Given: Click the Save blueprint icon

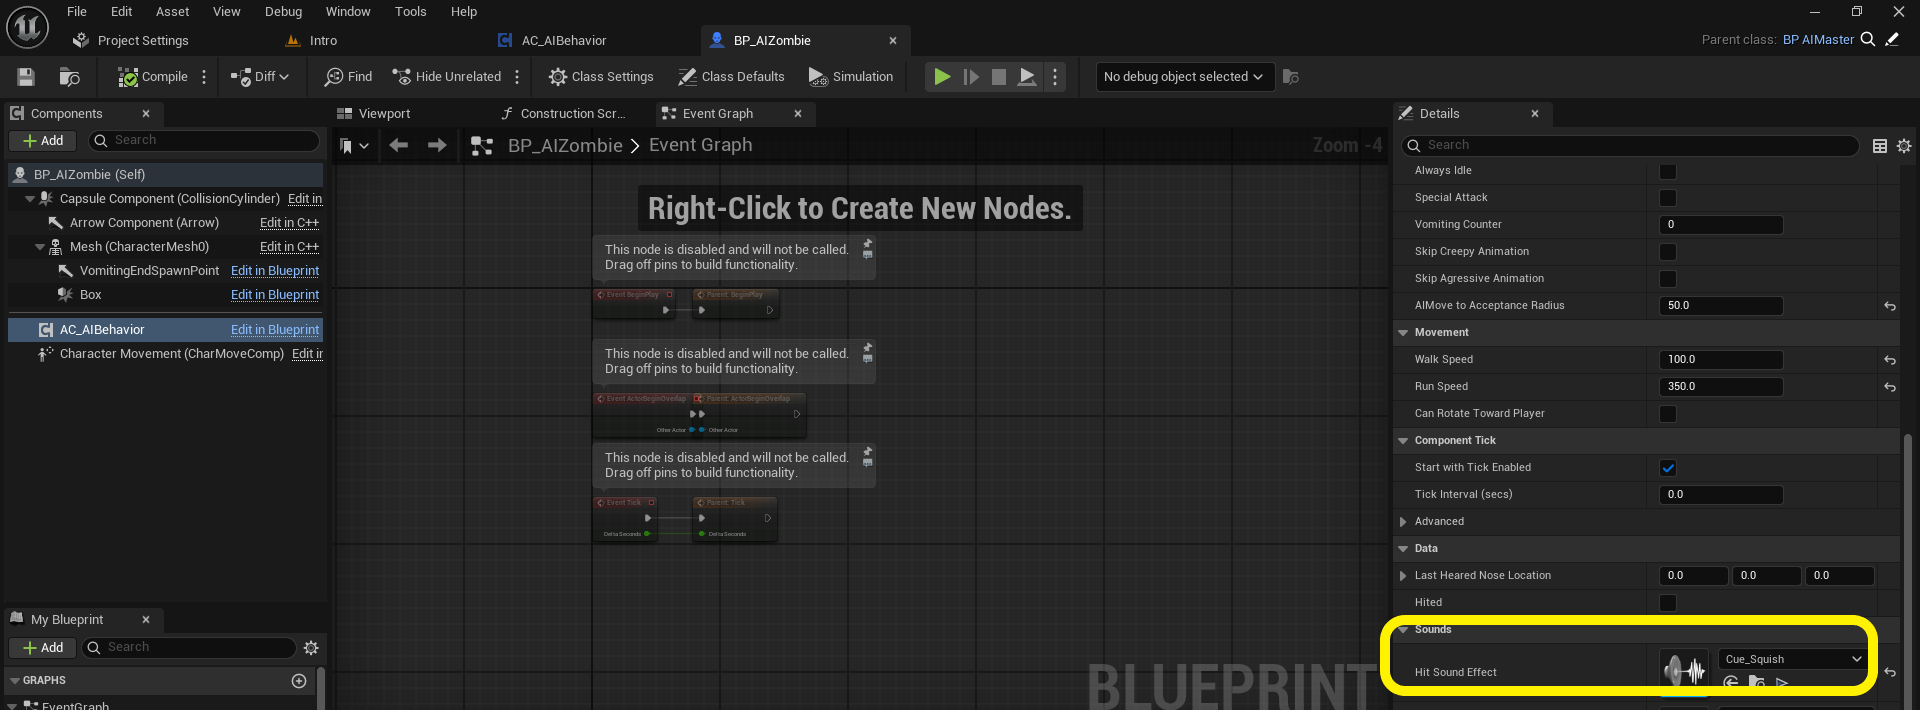Looking at the screenshot, I should coord(26,77).
